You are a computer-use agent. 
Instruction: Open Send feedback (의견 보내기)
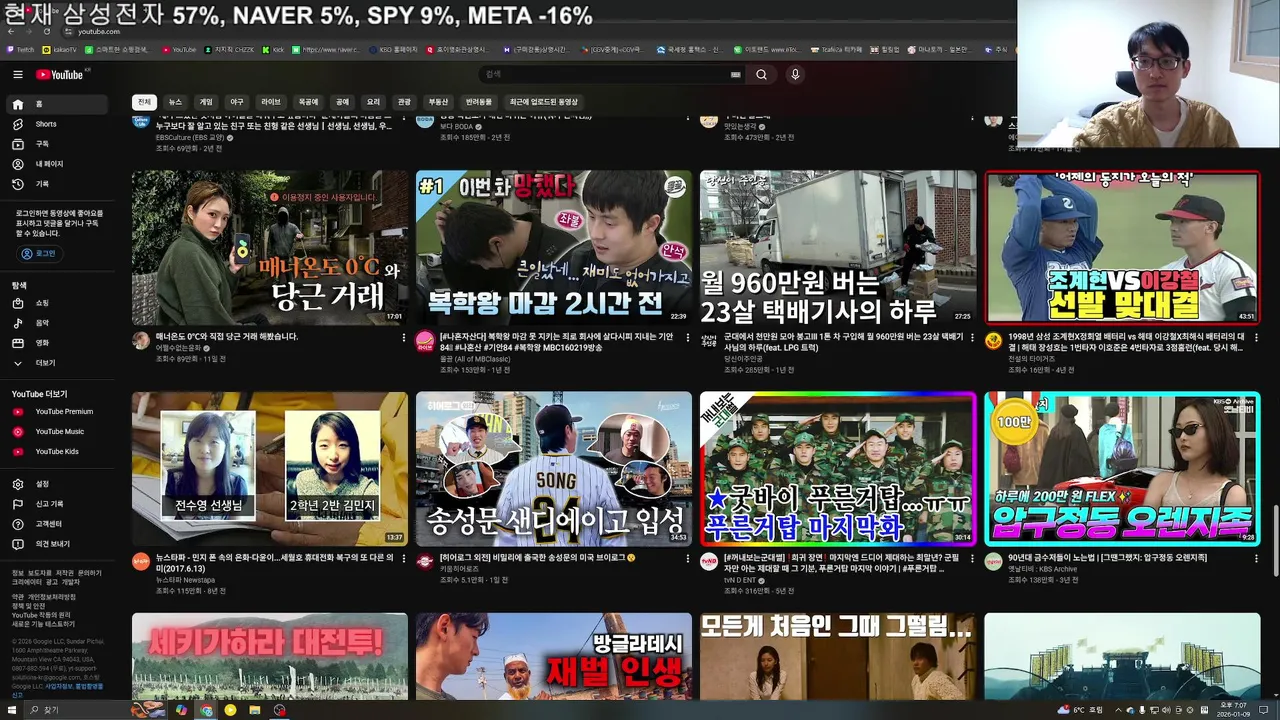coord(58,544)
